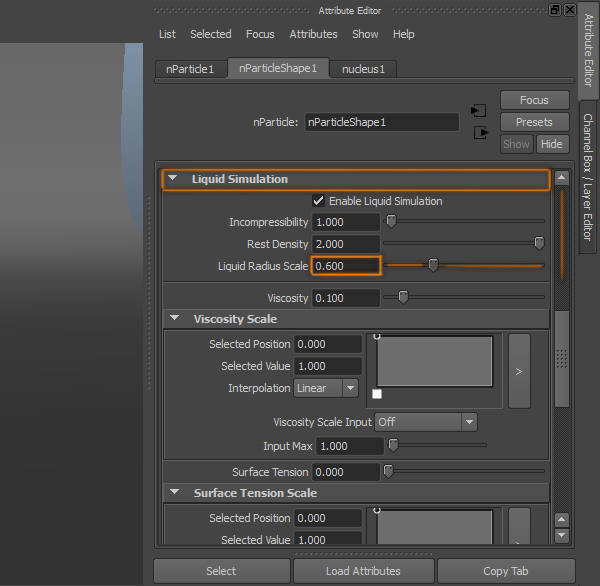Screen dimensions: 600x586
Task: Delete ramp point via white square marker
Action: 377,394
